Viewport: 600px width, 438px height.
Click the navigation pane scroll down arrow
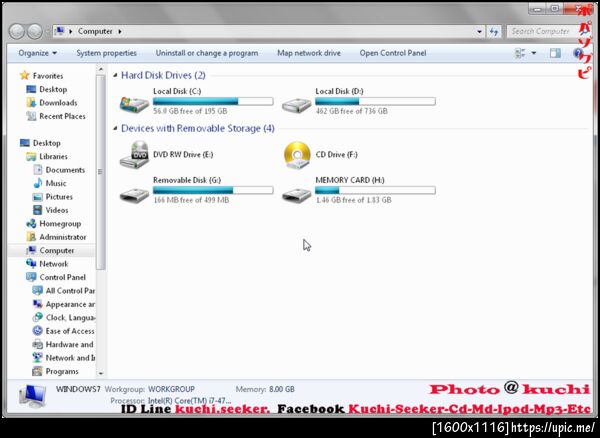[101, 374]
